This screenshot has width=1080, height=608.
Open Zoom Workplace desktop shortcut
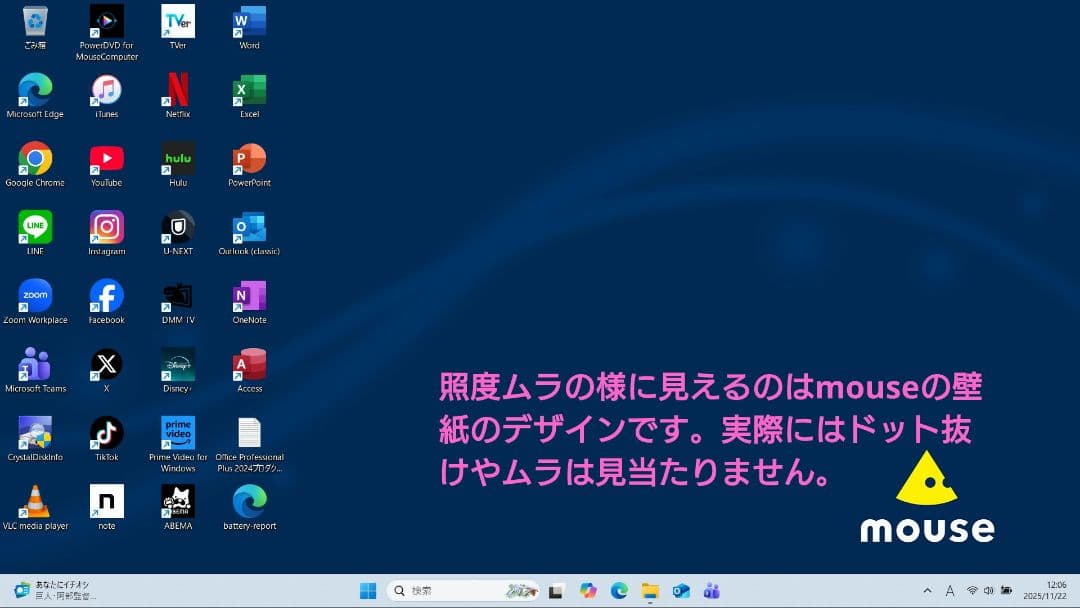point(35,302)
